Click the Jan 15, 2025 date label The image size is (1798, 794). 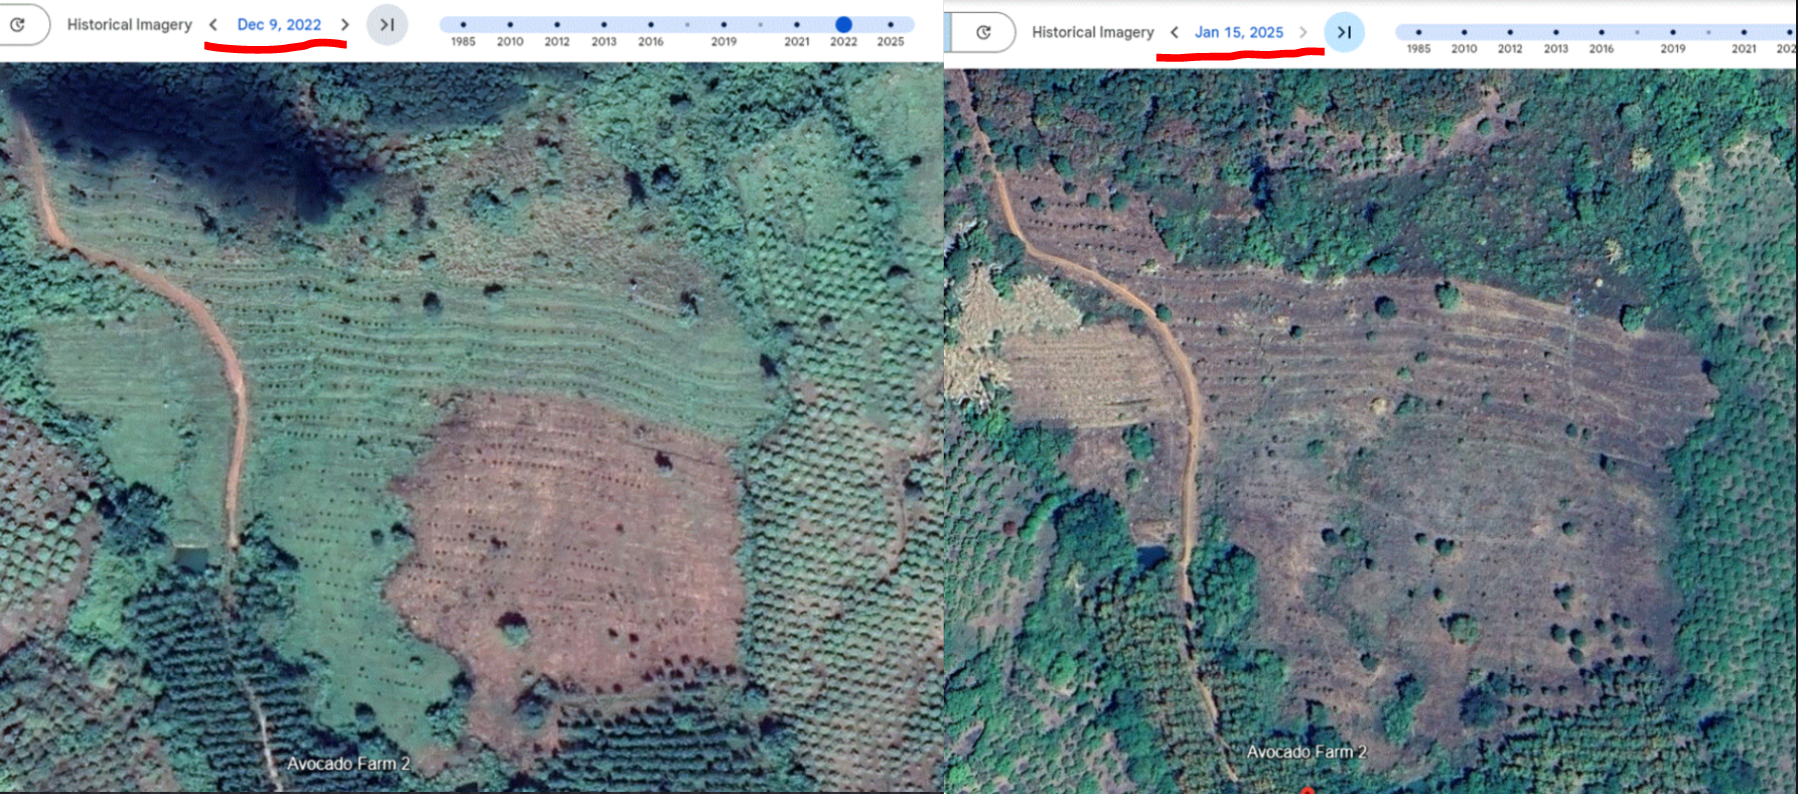[x=1238, y=32]
